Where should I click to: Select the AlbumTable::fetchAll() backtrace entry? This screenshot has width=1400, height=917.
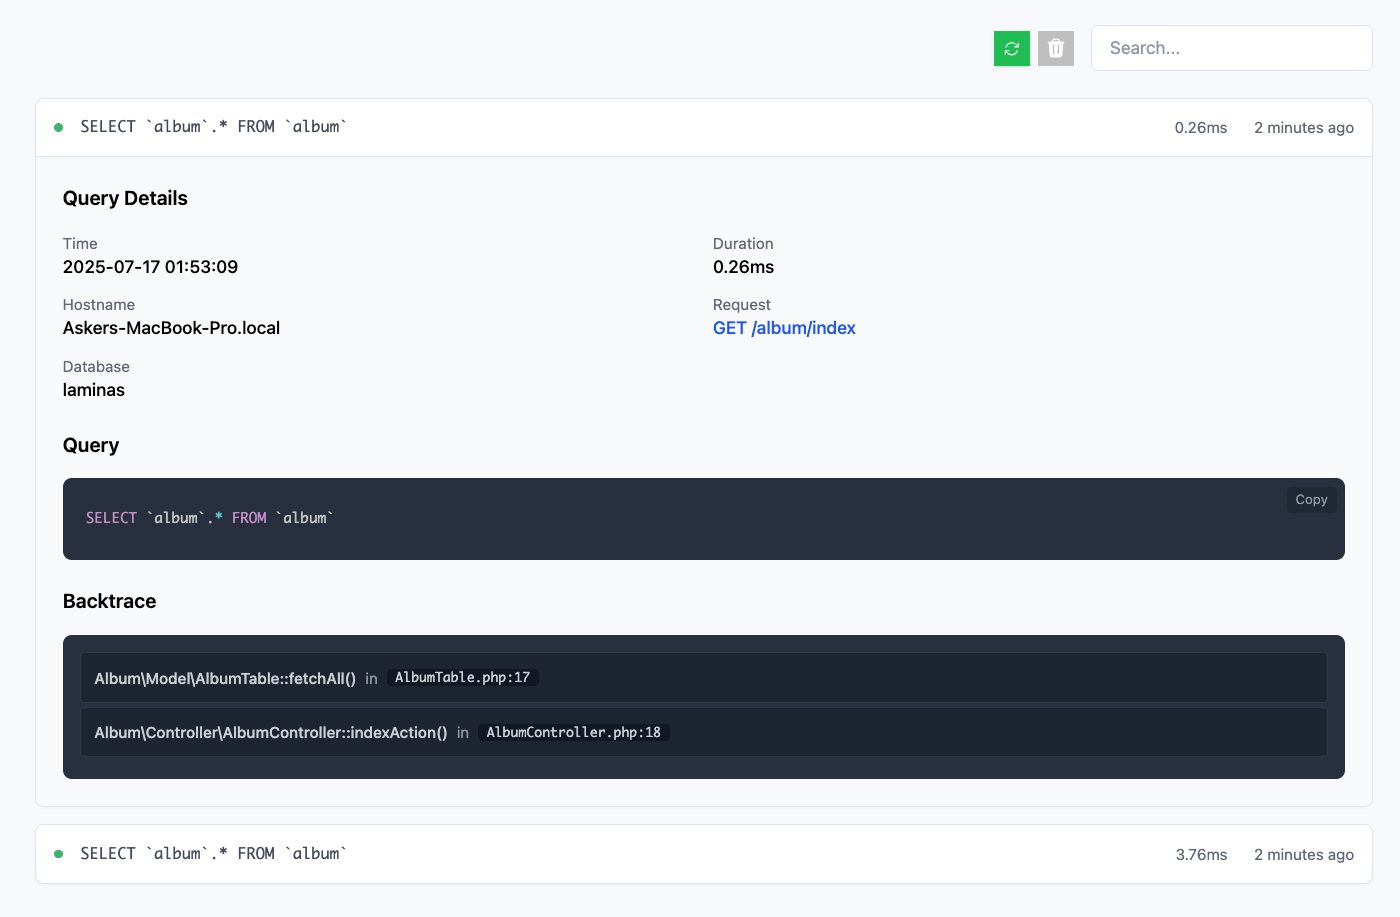pos(225,679)
